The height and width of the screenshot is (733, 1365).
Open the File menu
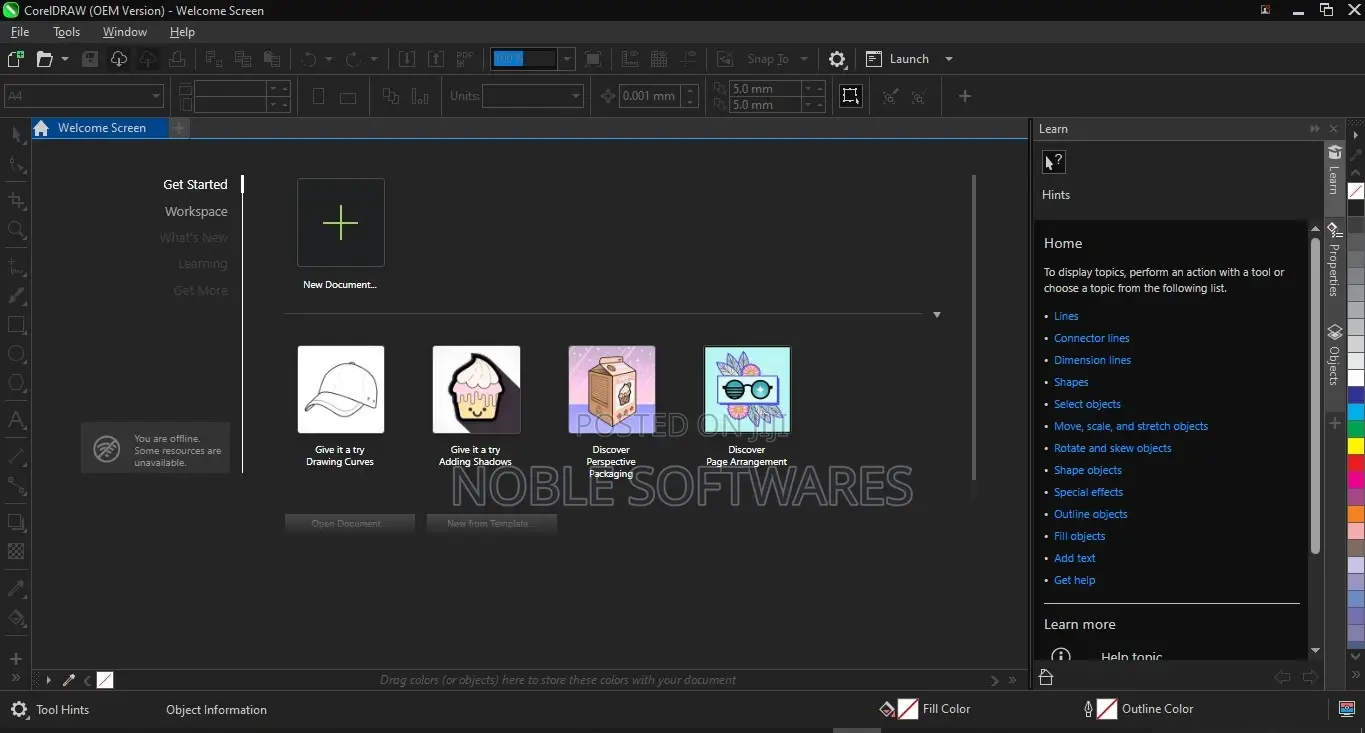20,32
